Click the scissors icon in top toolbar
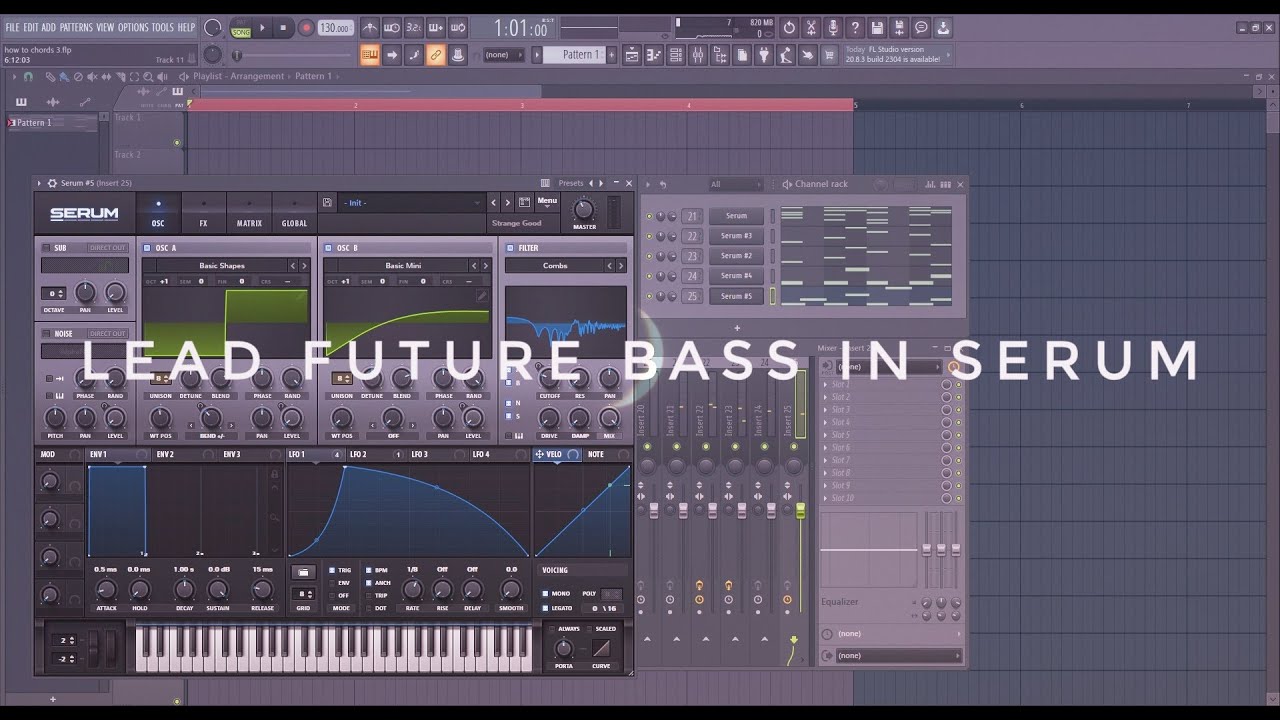Image resolution: width=1280 pixels, height=720 pixels. pos(811,28)
